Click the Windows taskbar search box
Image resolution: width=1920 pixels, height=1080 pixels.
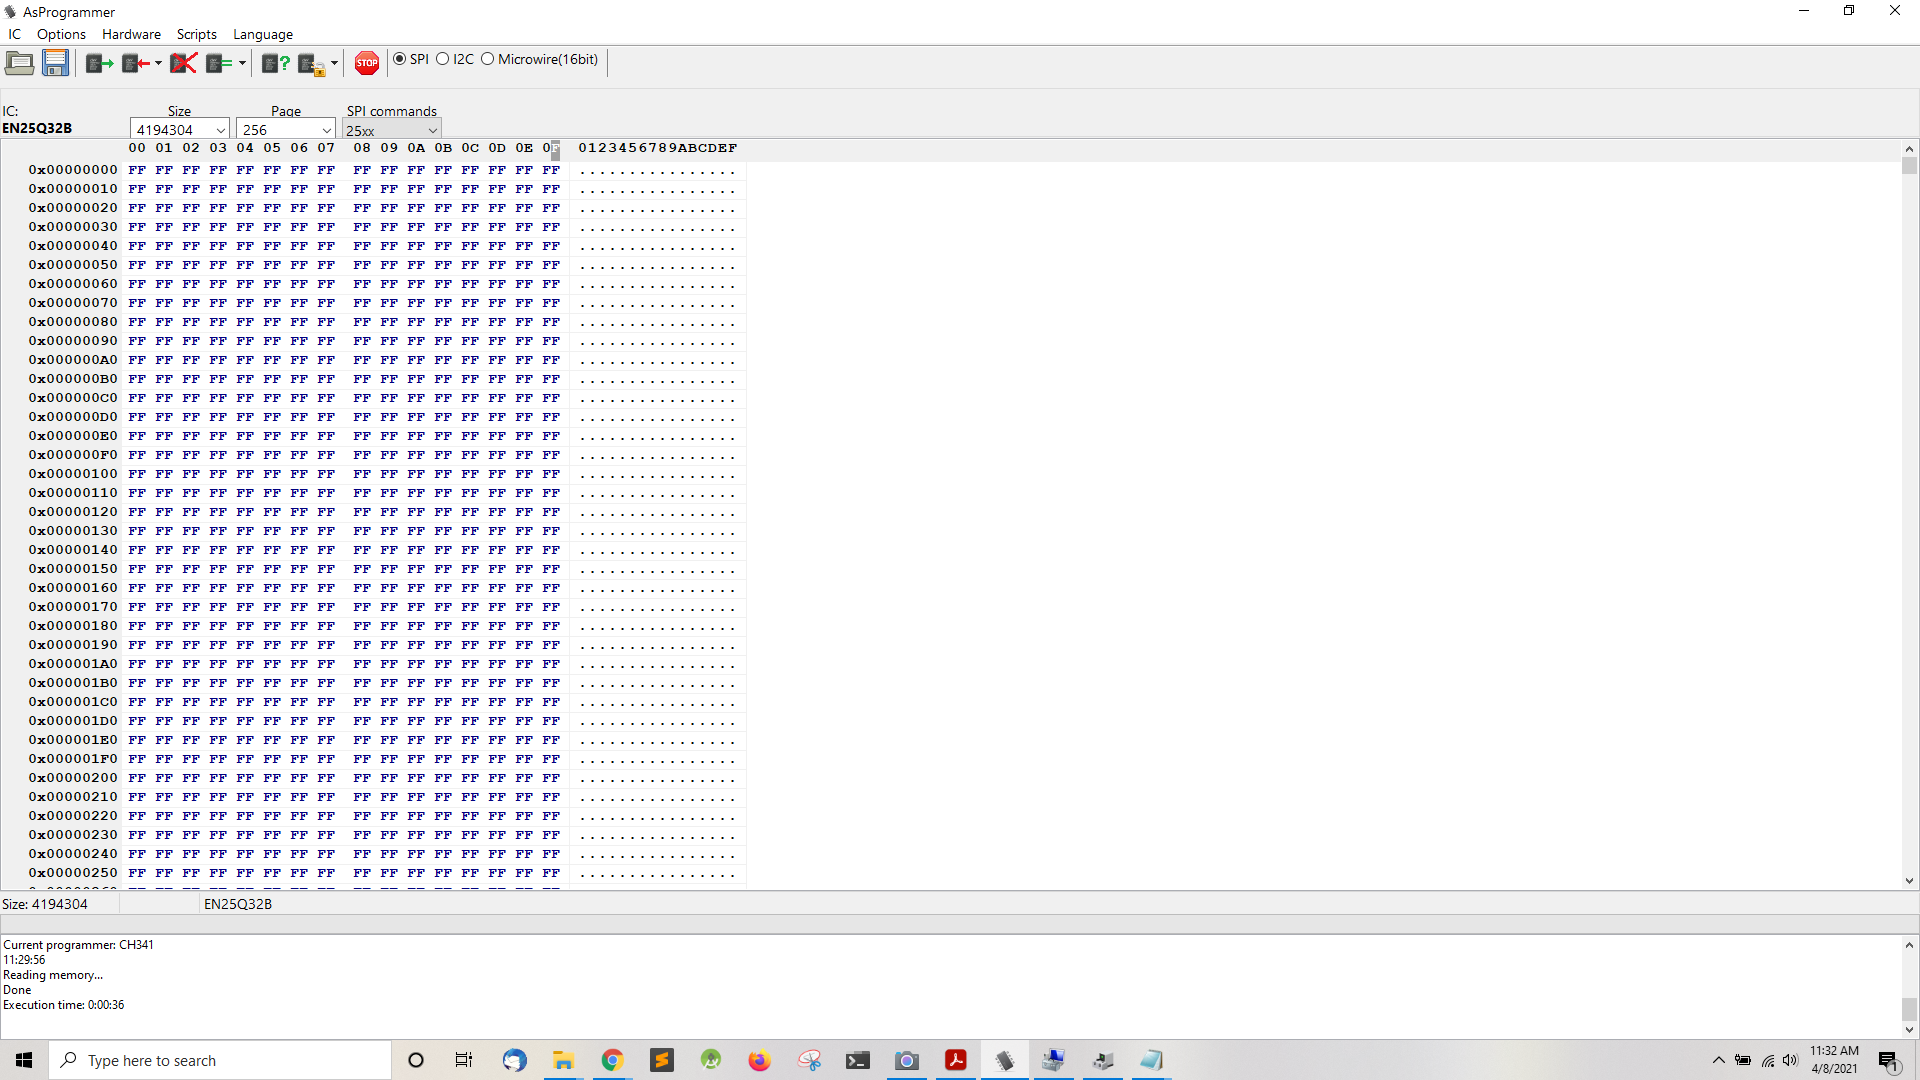coord(220,1060)
